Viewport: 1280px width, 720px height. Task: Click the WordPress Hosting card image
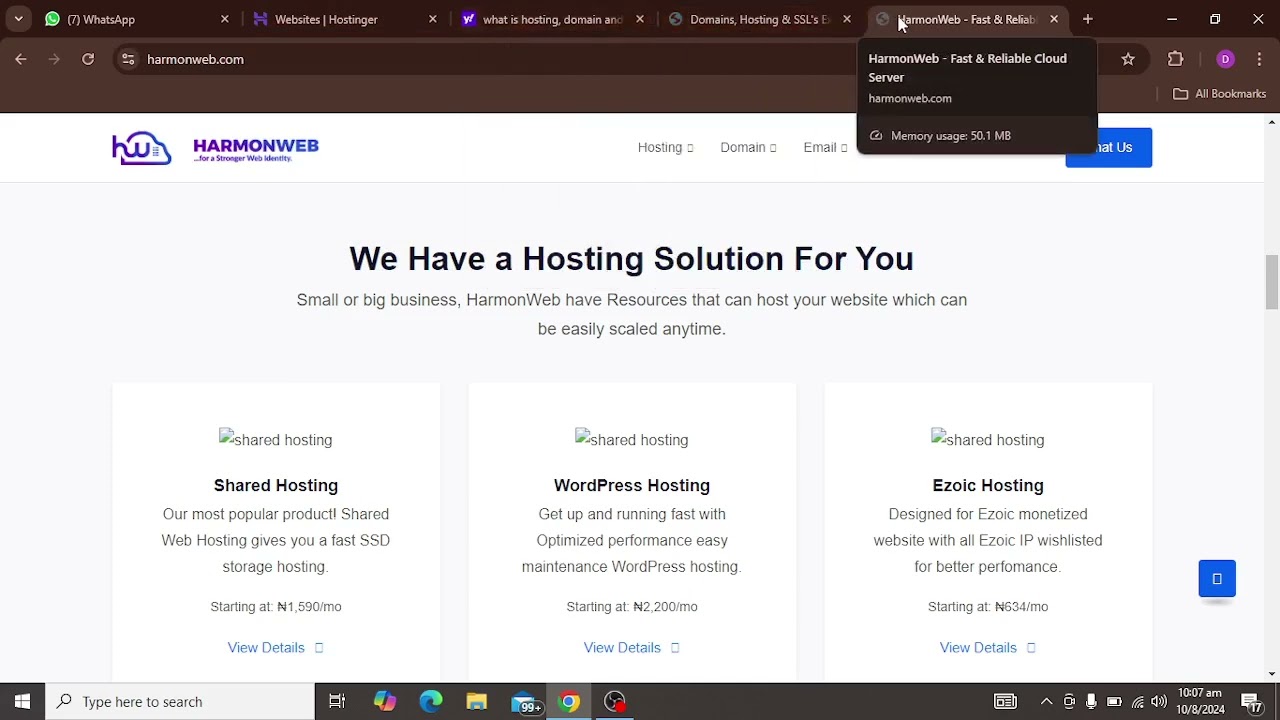(632, 439)
